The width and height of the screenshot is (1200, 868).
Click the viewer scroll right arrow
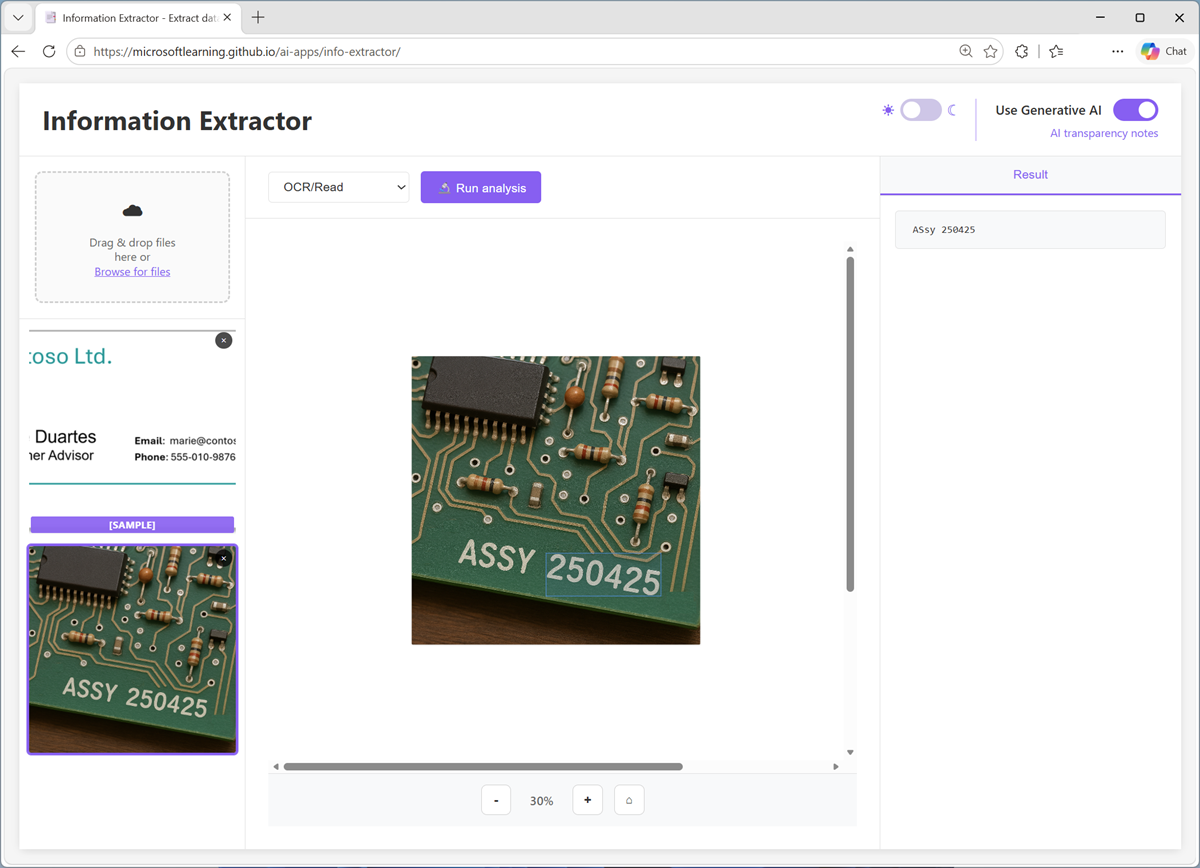836,767
